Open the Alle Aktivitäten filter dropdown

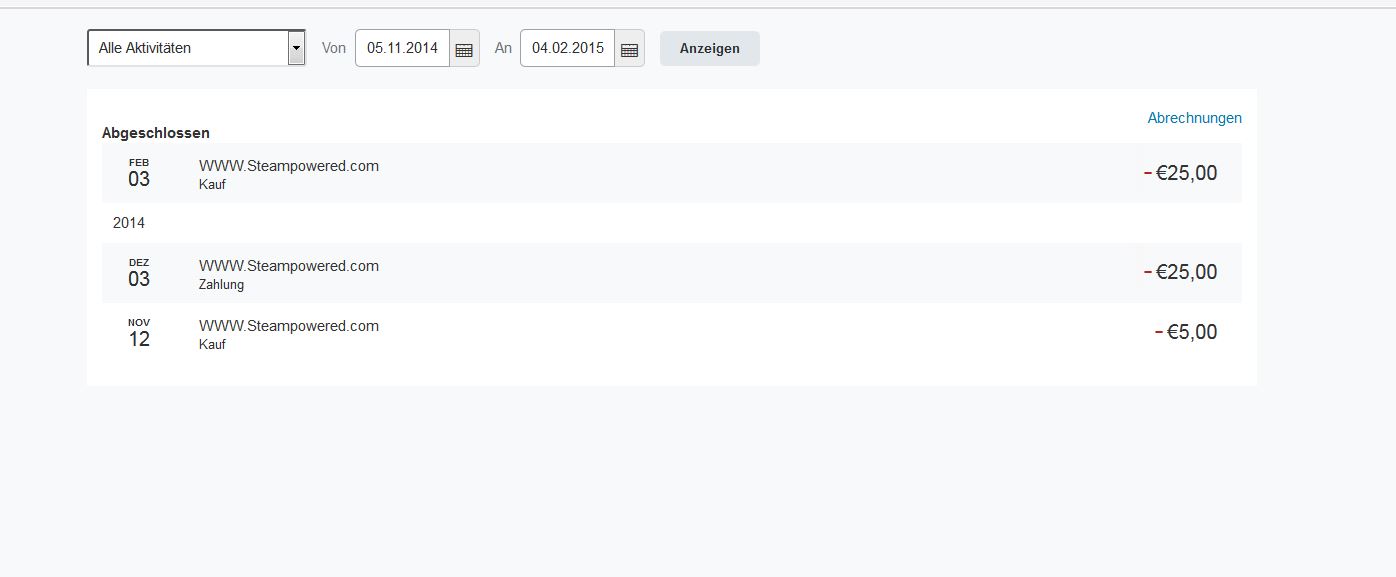[188, 48]
